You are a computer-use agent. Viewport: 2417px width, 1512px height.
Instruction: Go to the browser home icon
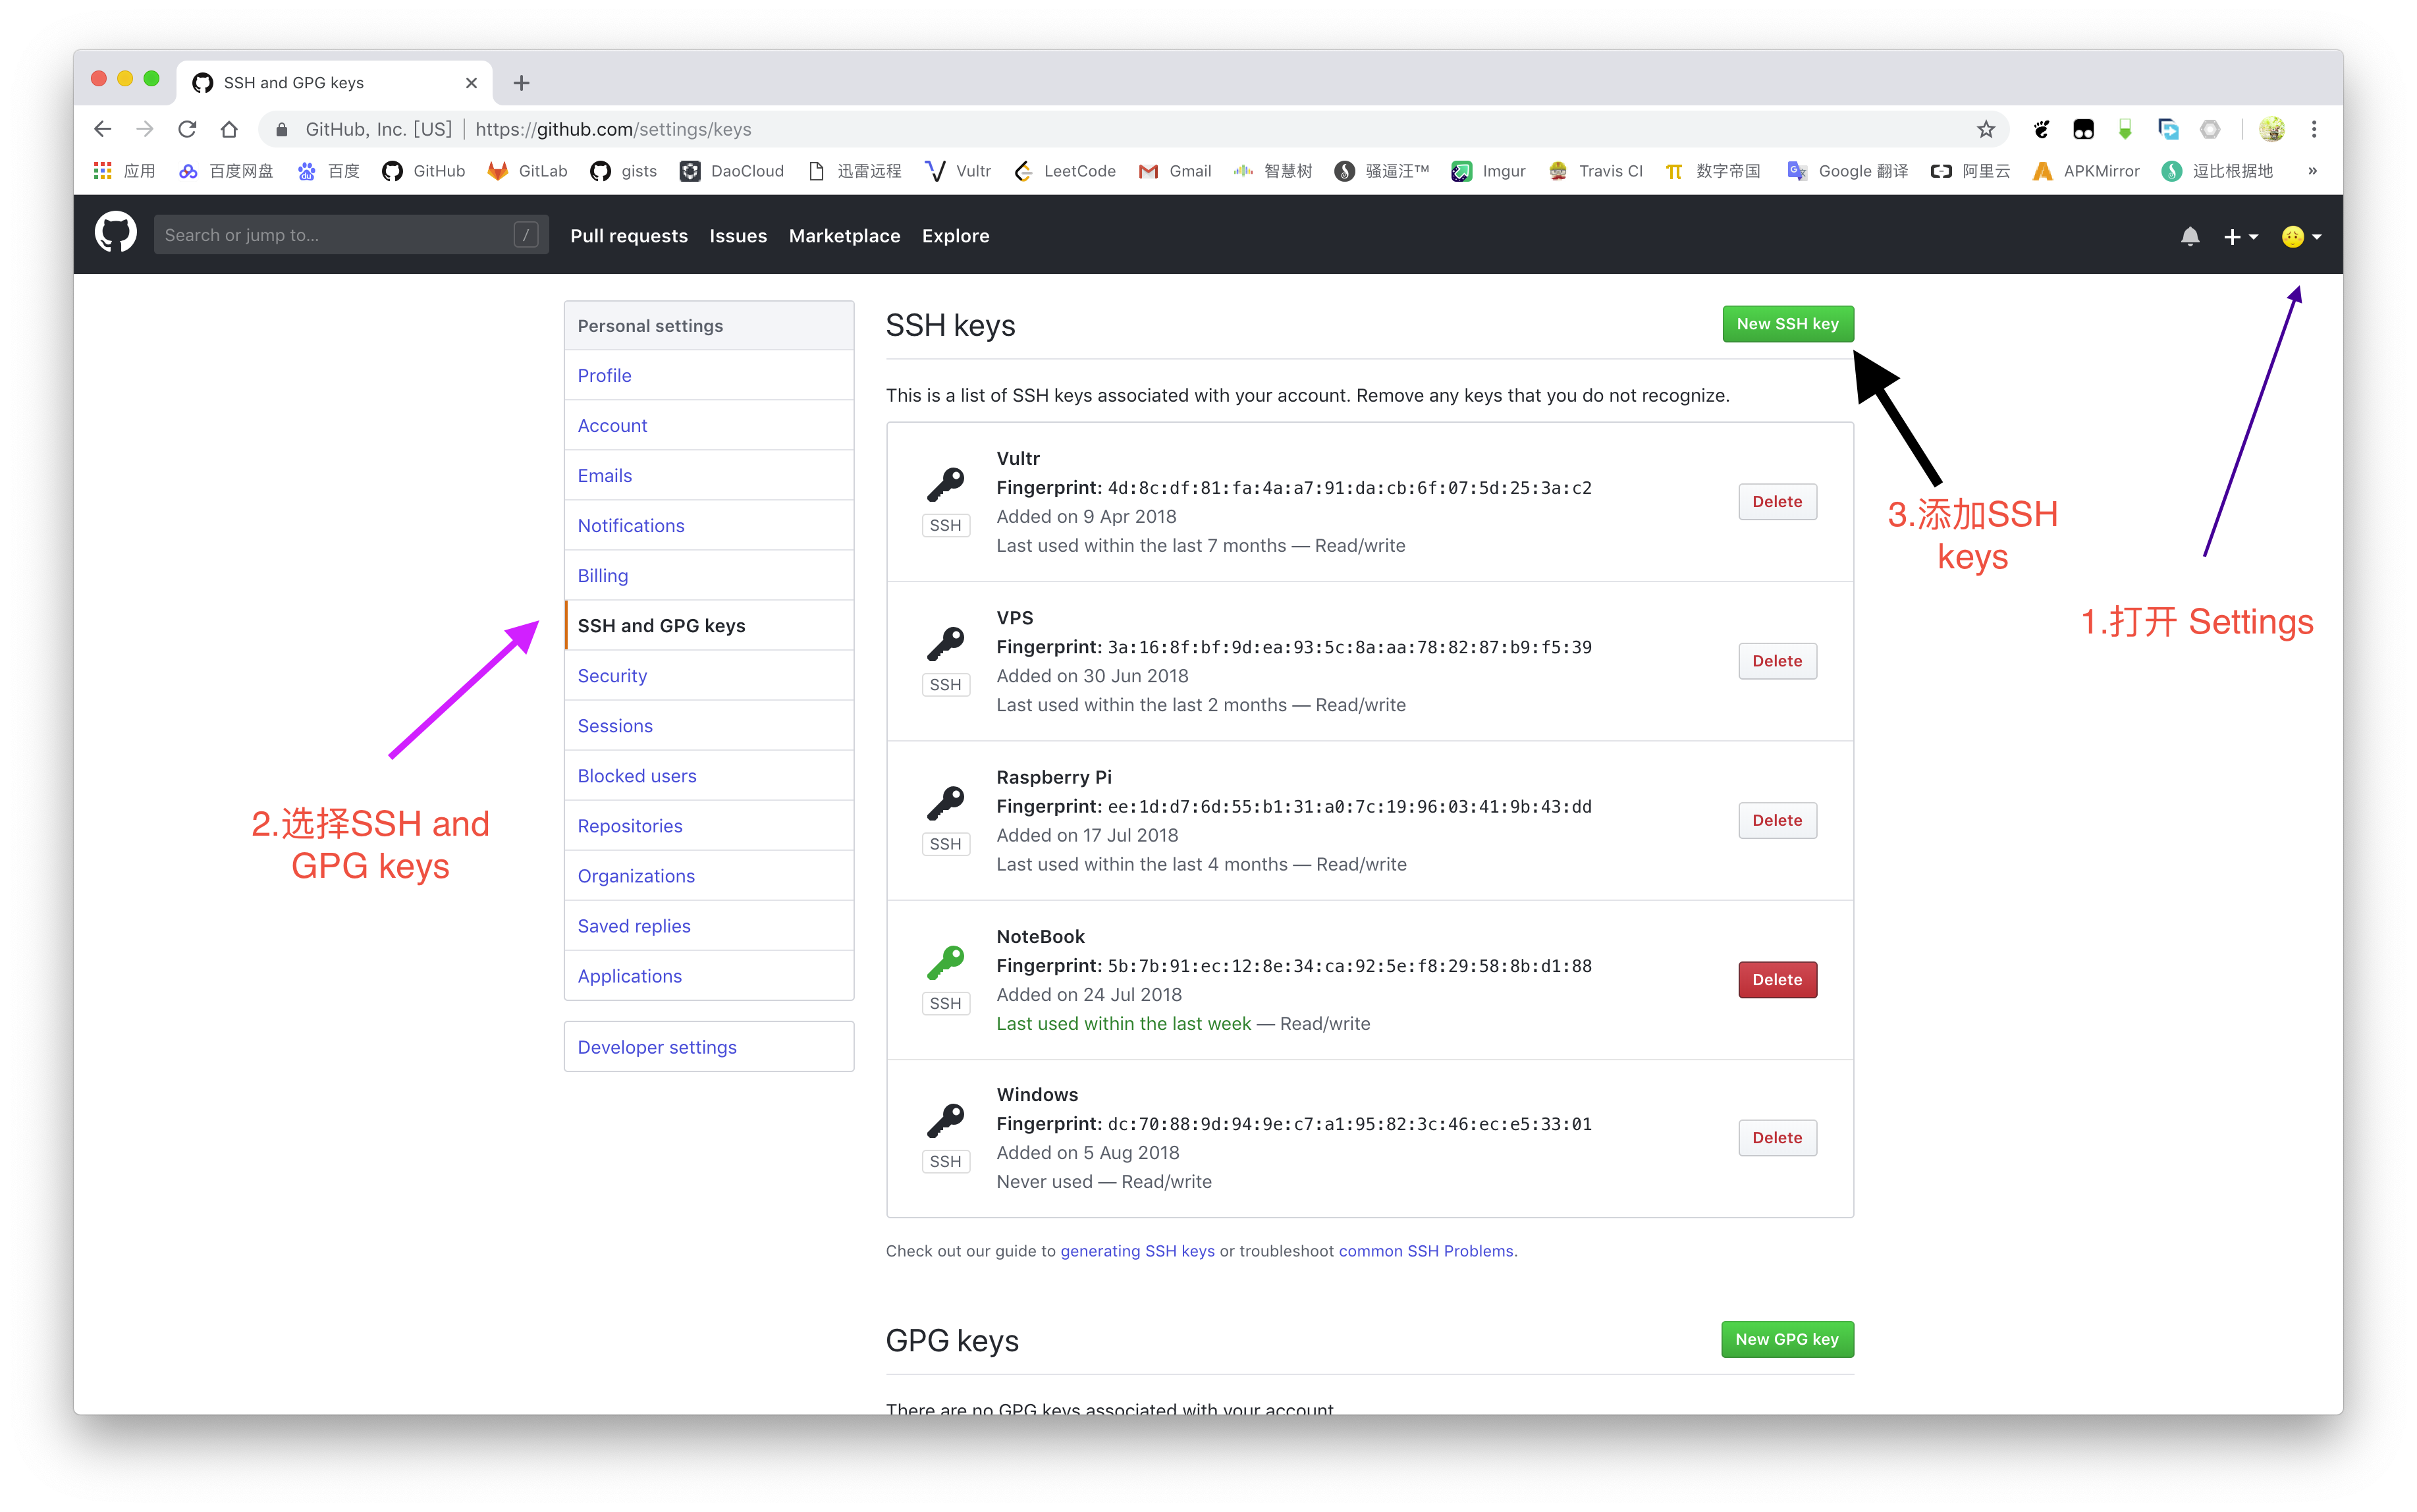229,129
